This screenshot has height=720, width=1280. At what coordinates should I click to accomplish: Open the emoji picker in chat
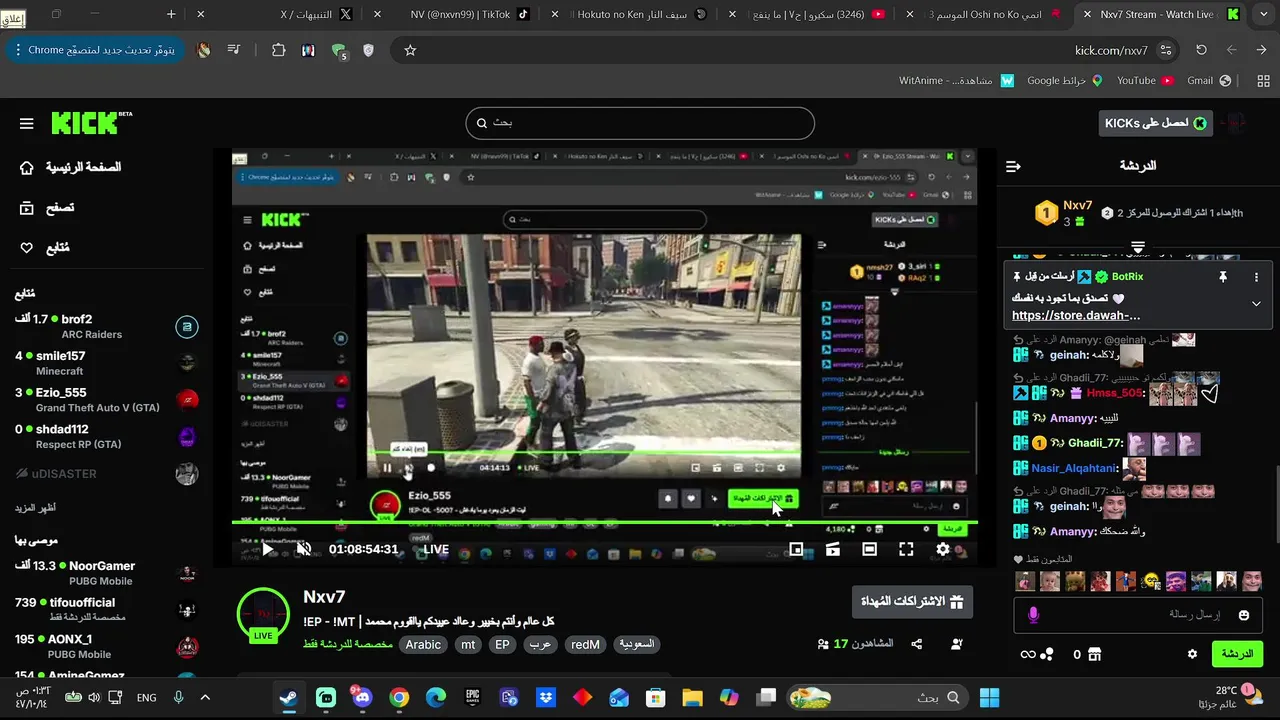(x=1244, y=615)
